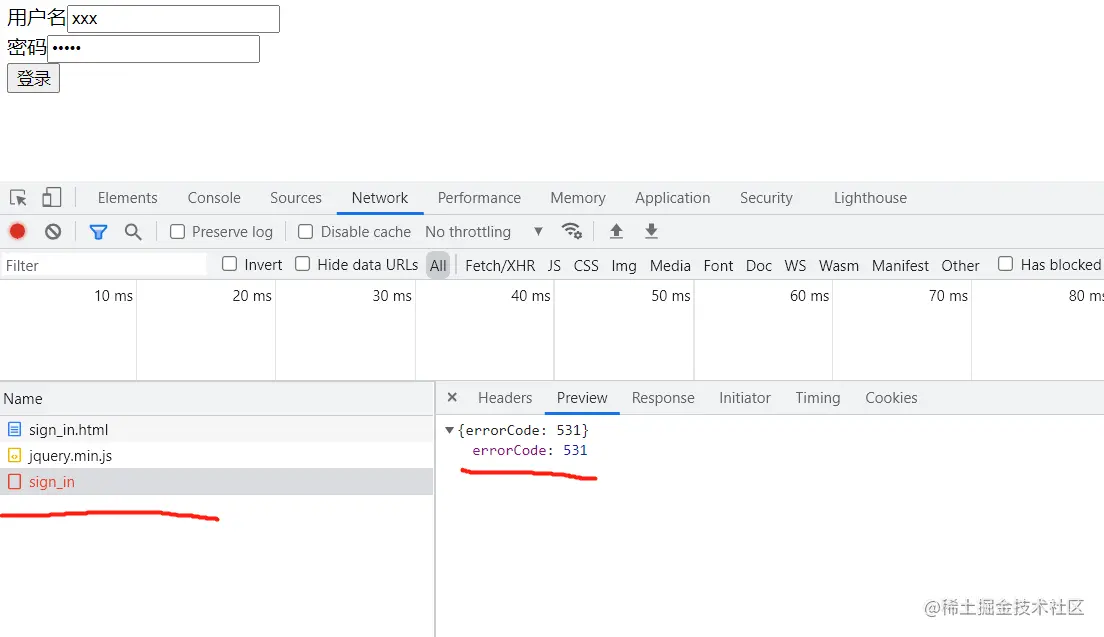Click the errorCode: 531 property line
Screen dimensions: 1104x637
coord(529,450)
